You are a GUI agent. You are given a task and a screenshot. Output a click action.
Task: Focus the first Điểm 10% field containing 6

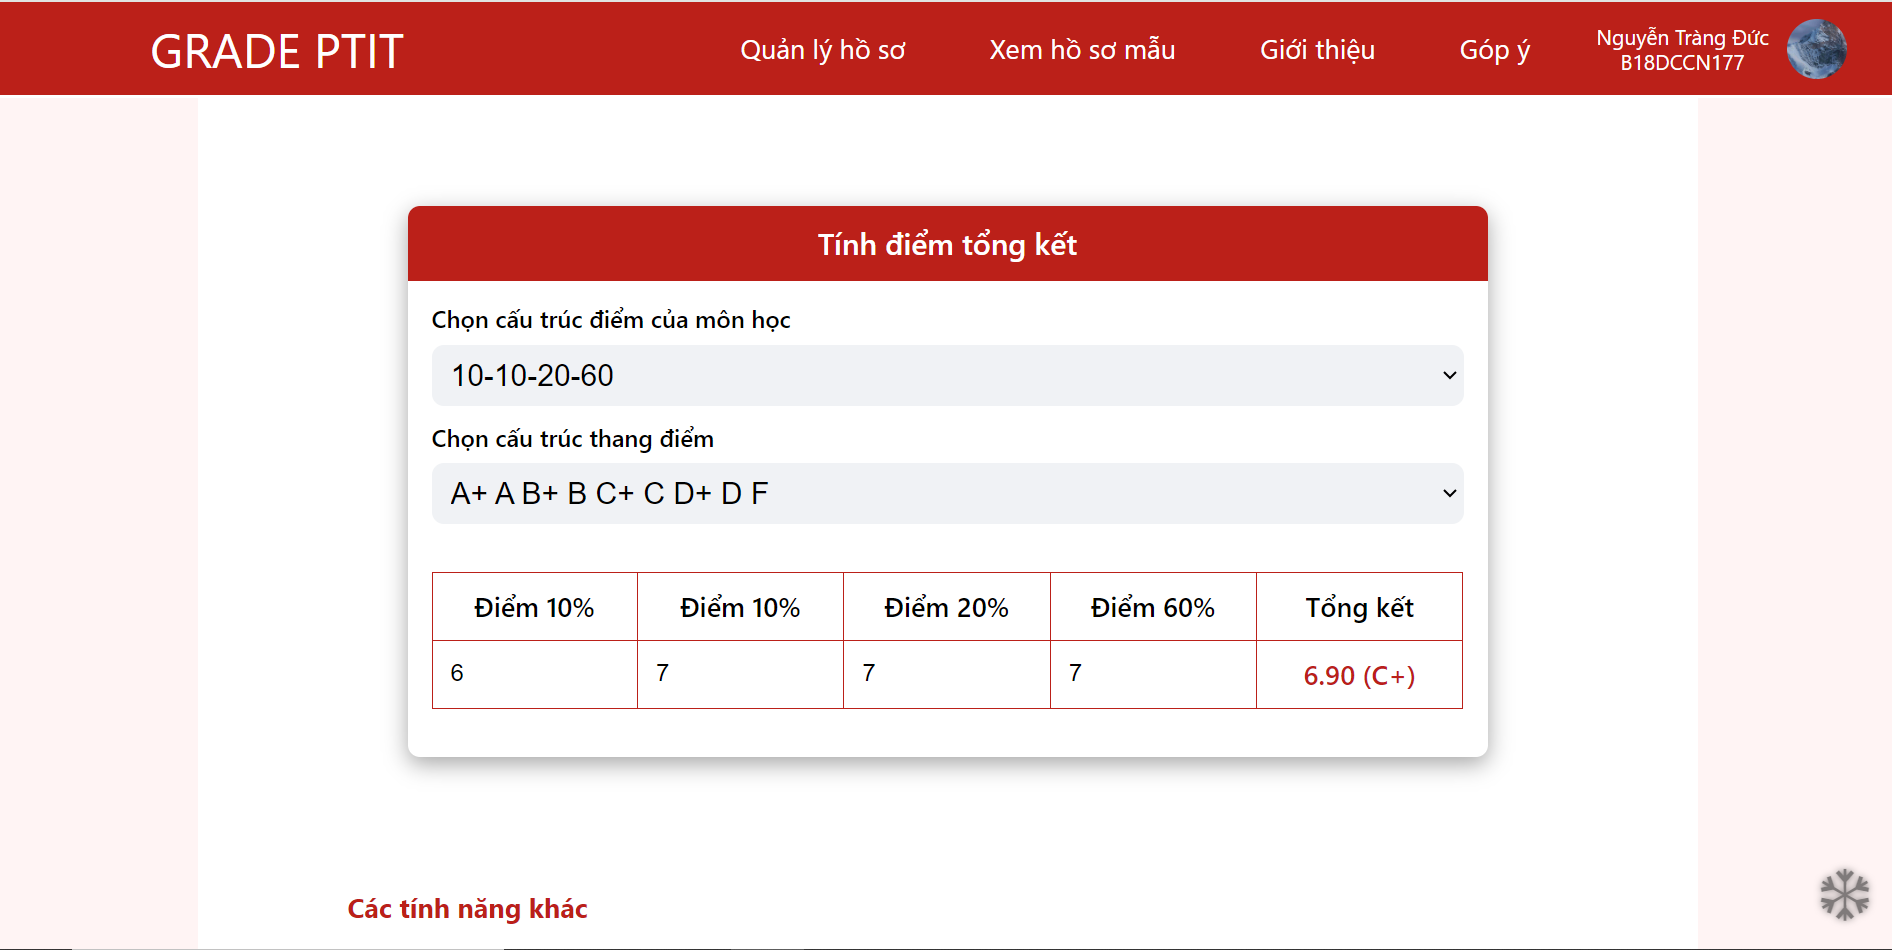(535, 673)
